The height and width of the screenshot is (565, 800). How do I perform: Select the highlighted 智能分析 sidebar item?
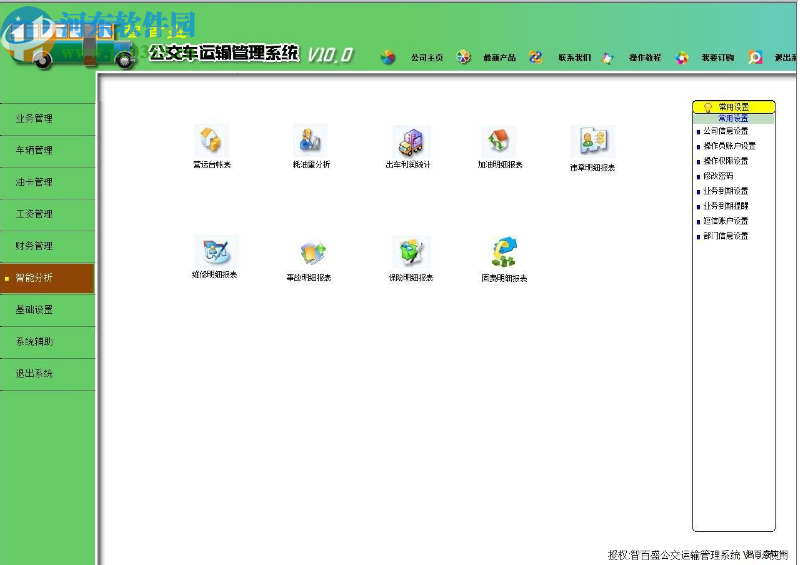47,278
